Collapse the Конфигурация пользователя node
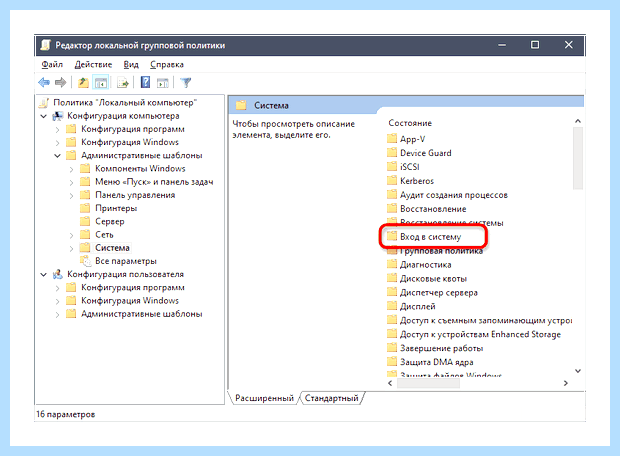This screenshot has width=620, height=456. pyautogui.click(x=44, y=274)
